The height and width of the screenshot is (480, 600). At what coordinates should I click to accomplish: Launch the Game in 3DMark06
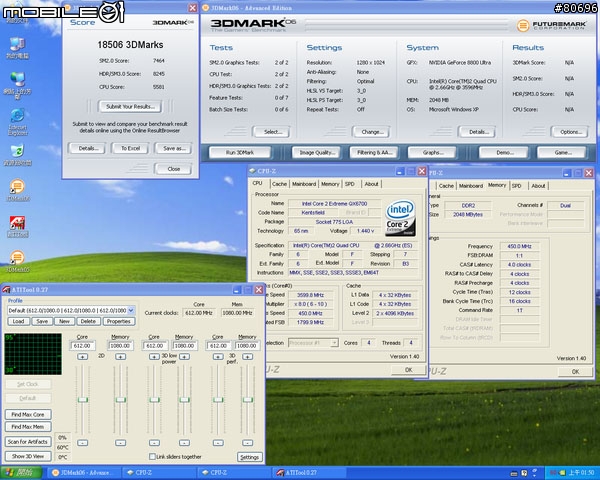(x=562, y=152)
